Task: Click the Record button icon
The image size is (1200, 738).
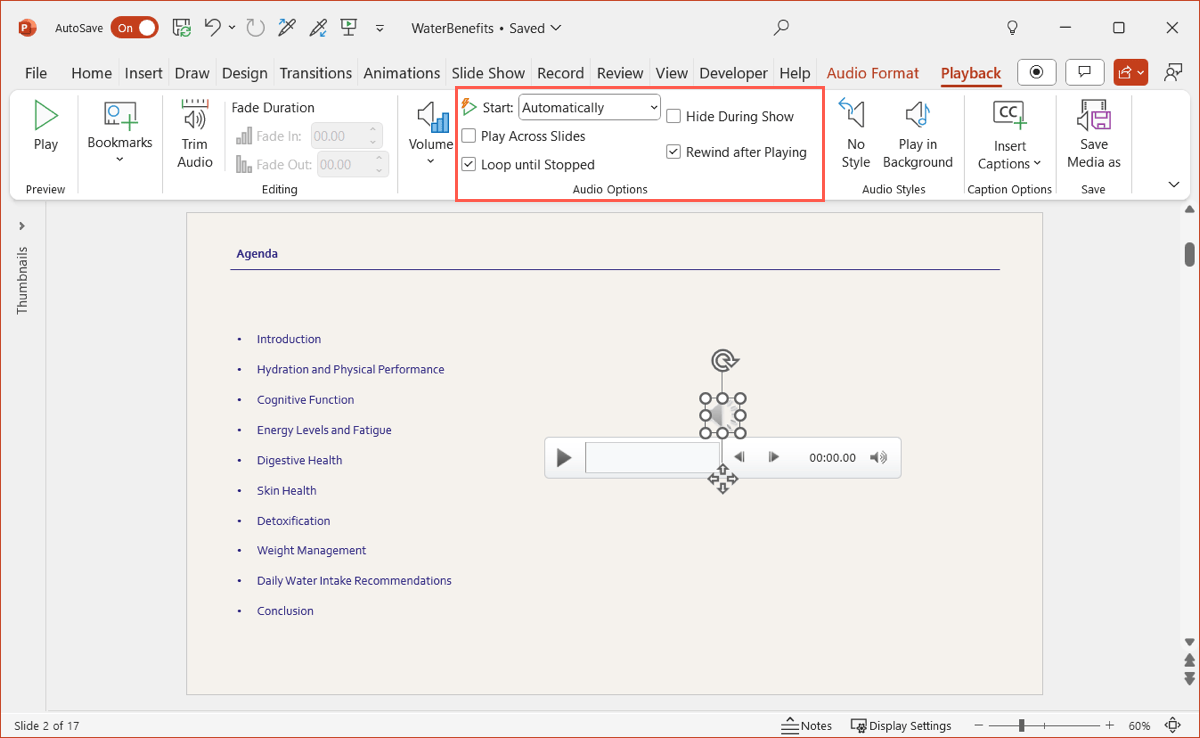Action: [1037, 72]
